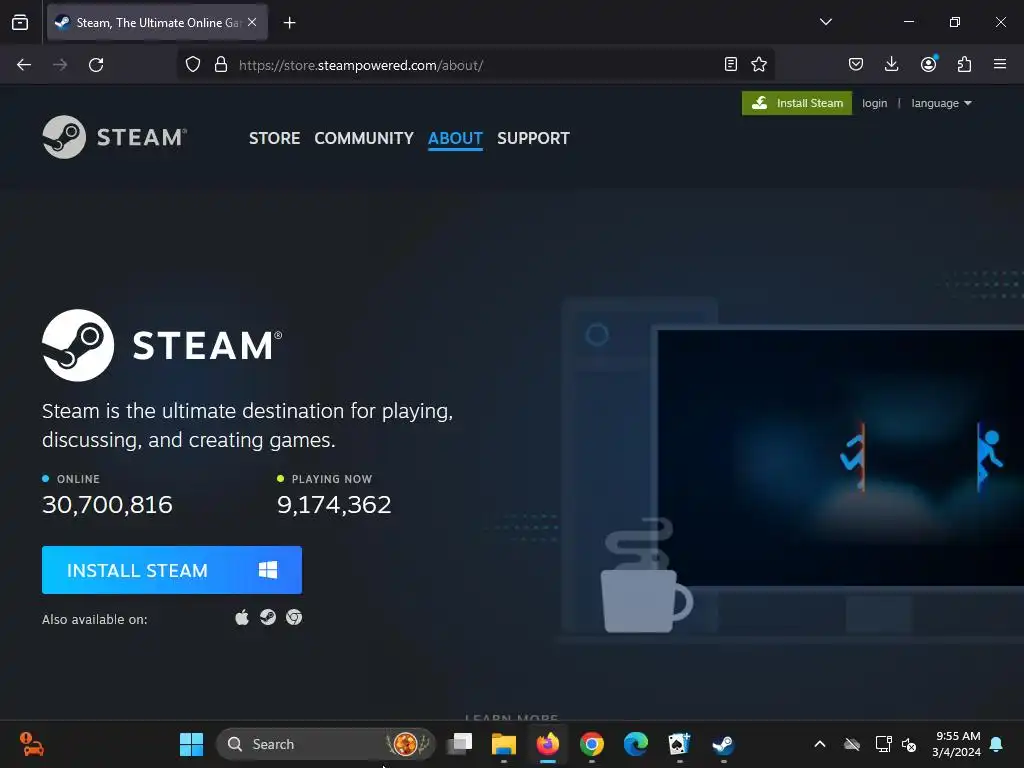
Task: Open the Firefox account icon
Action: coord(928,64)
